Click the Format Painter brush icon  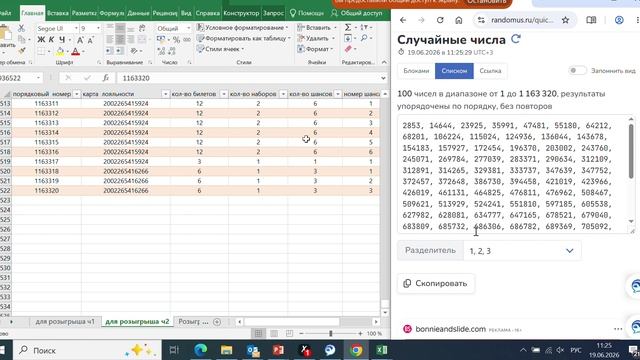(22, 51)
